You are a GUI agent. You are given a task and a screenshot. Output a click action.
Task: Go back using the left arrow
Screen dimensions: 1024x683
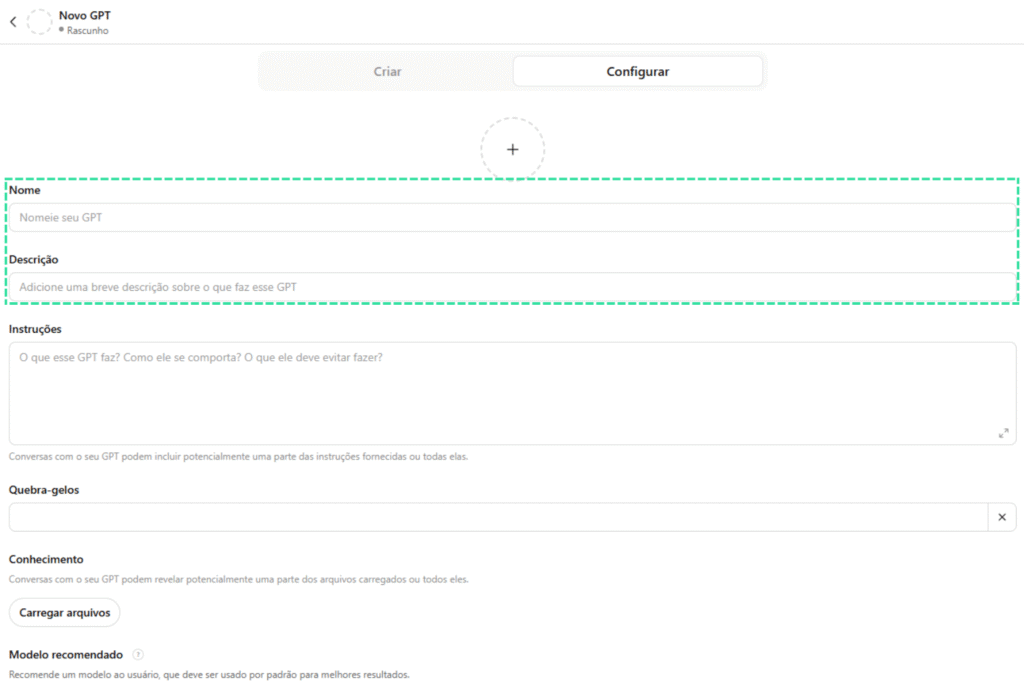(x=13, y=22)
